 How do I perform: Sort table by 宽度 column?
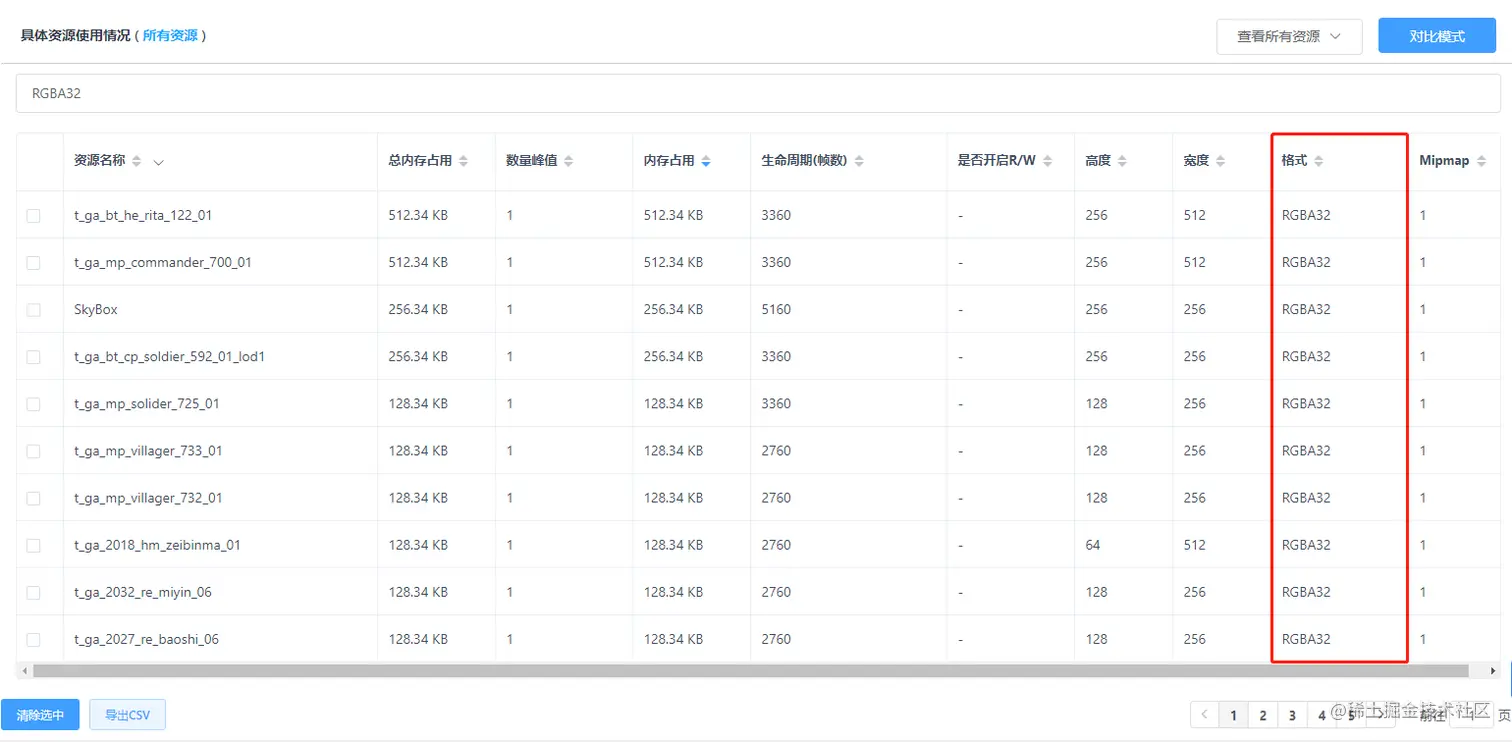coord(1219,160)
